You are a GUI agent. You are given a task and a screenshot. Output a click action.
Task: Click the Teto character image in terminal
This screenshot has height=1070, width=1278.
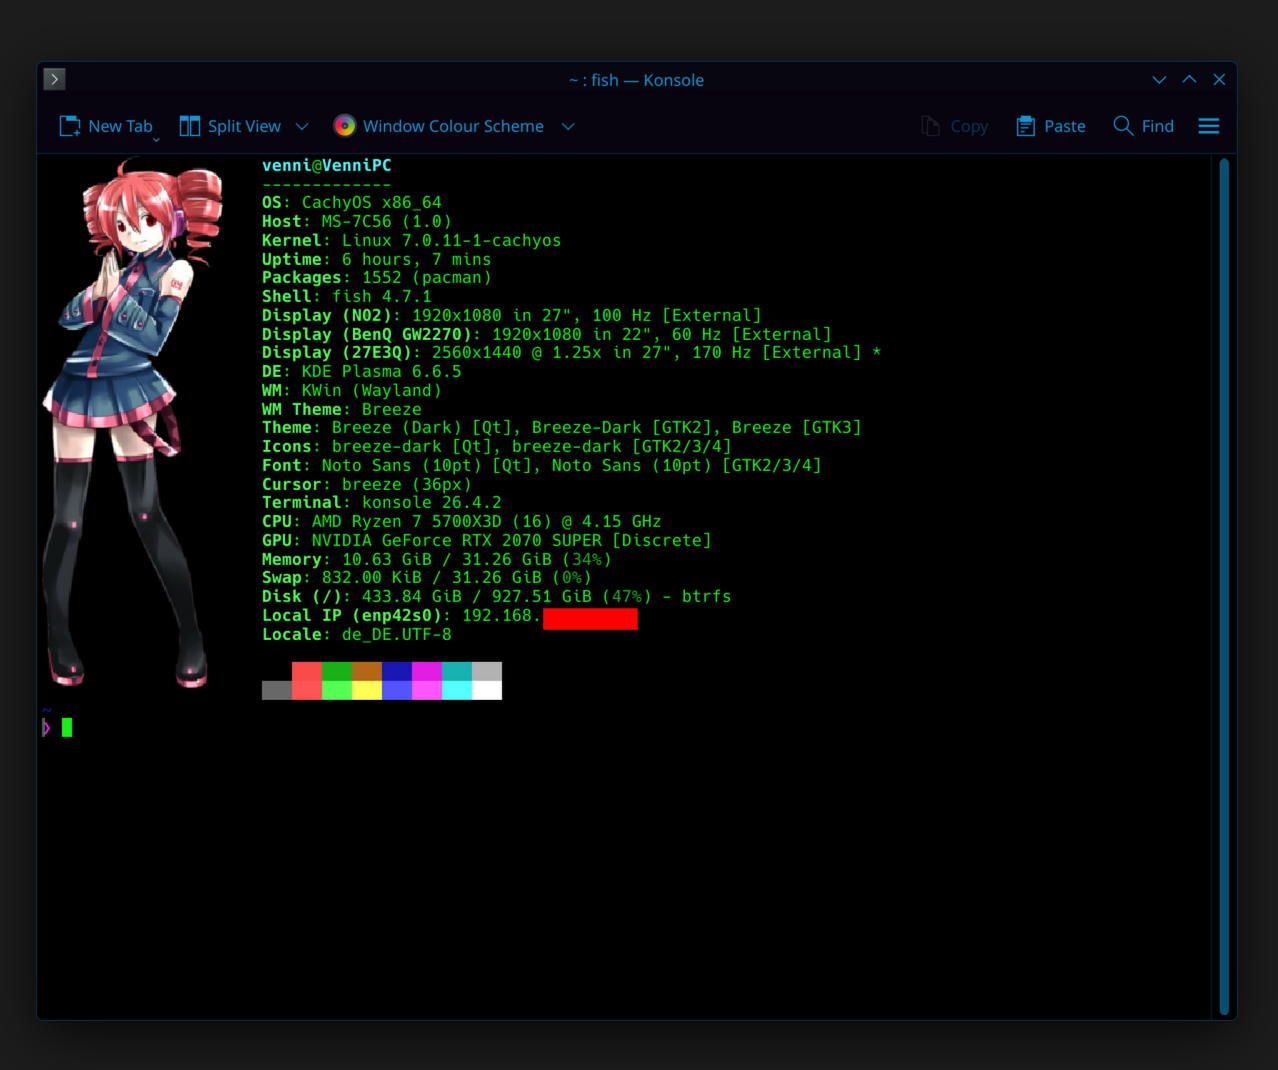130,423
